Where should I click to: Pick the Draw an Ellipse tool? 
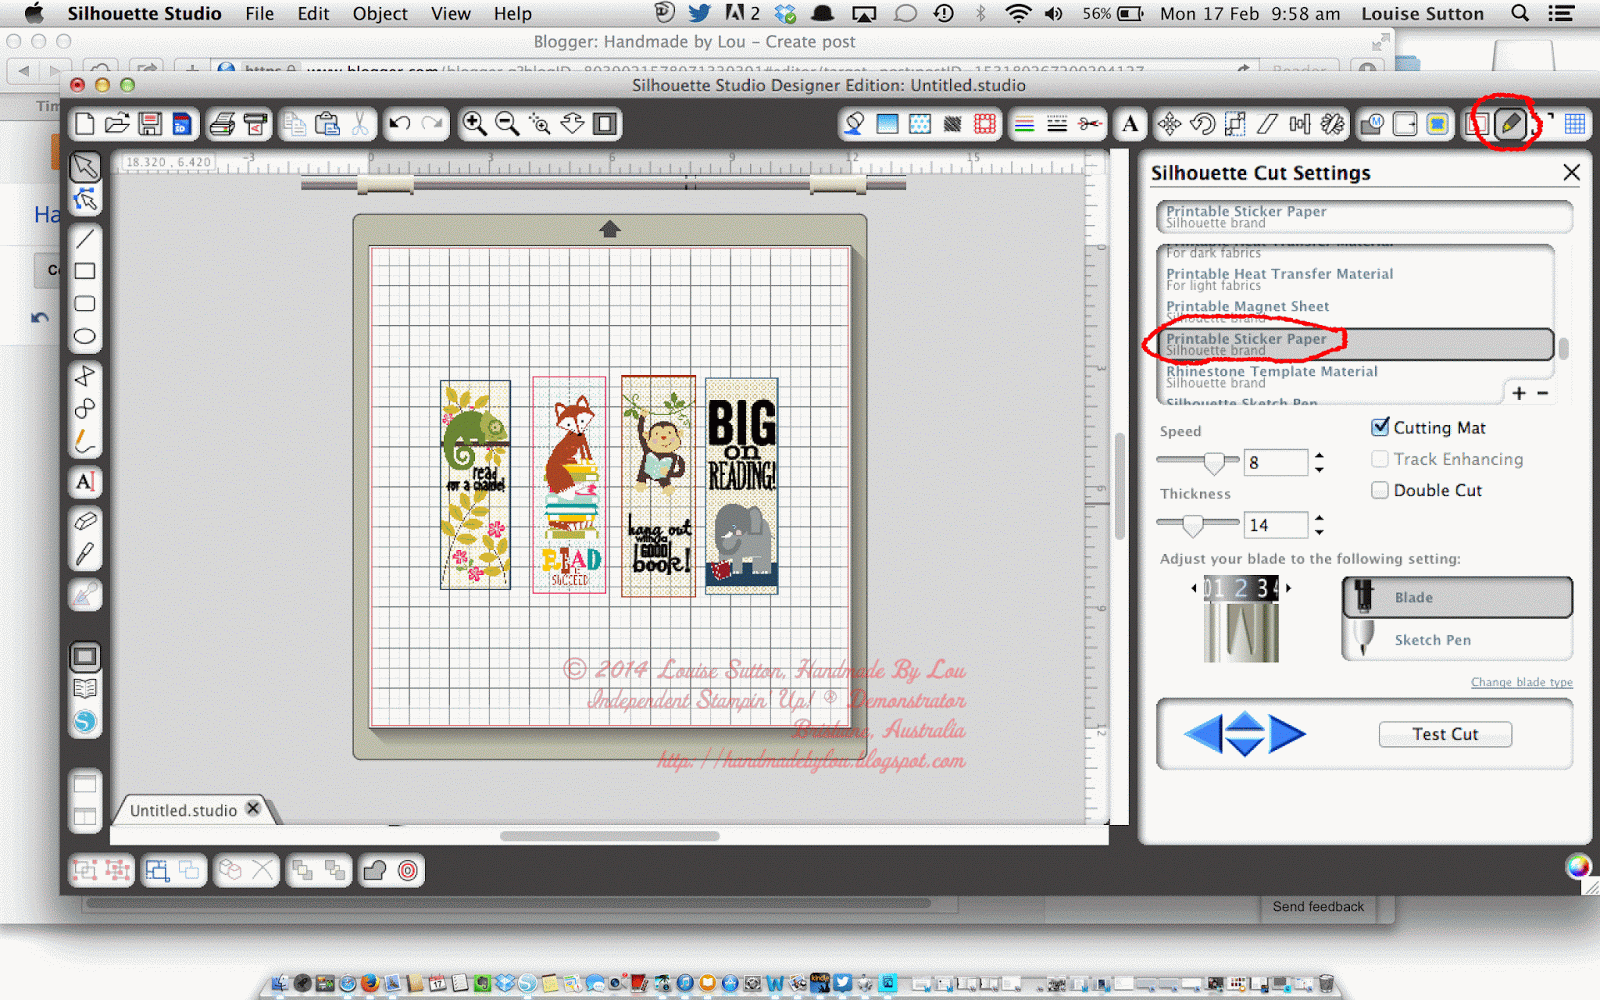(85, 336)
